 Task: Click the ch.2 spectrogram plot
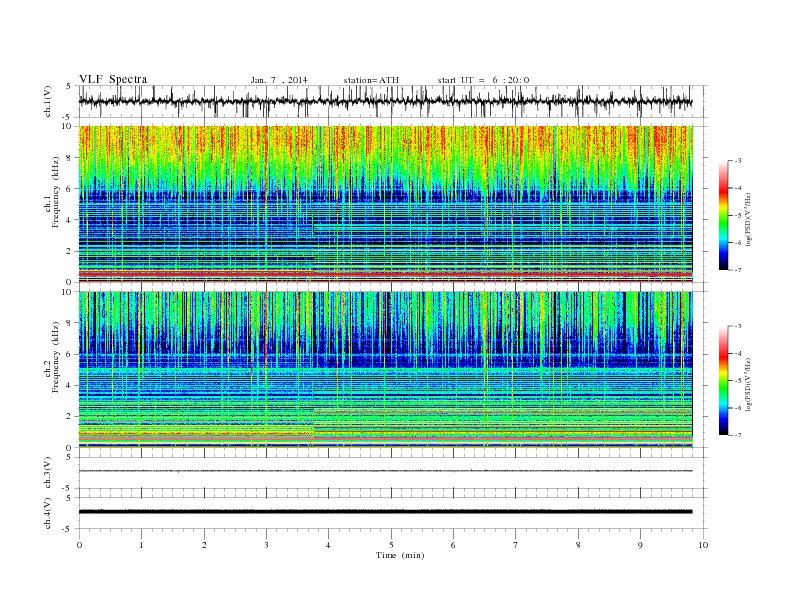(385, 370)
